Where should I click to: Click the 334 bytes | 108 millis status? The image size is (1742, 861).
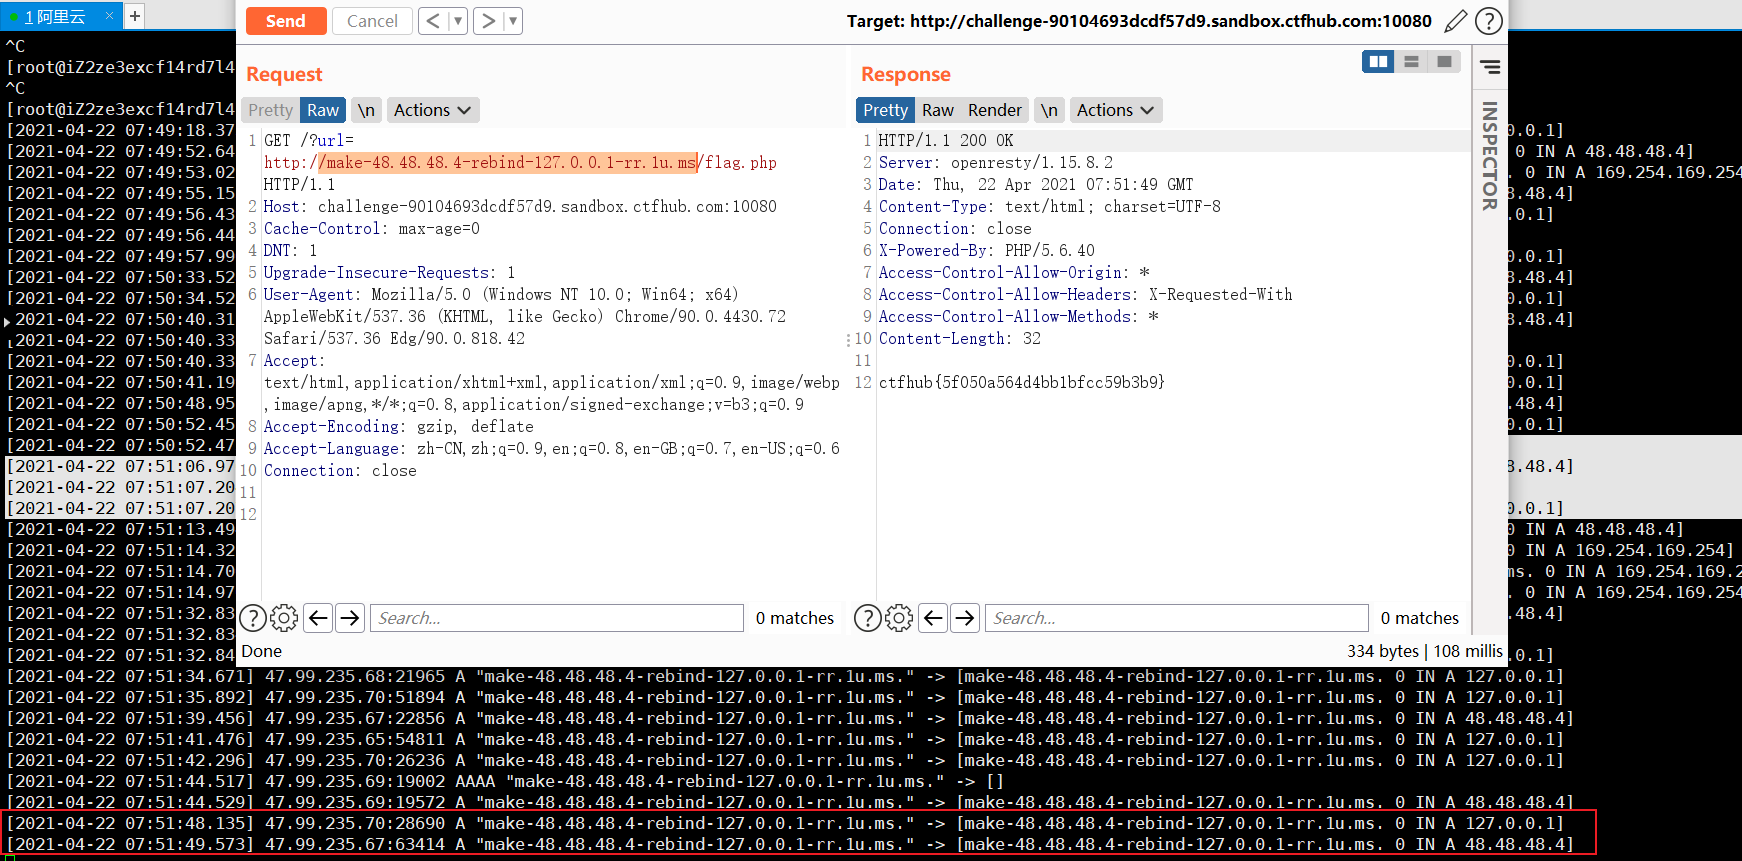click(x=1424, y=651)
